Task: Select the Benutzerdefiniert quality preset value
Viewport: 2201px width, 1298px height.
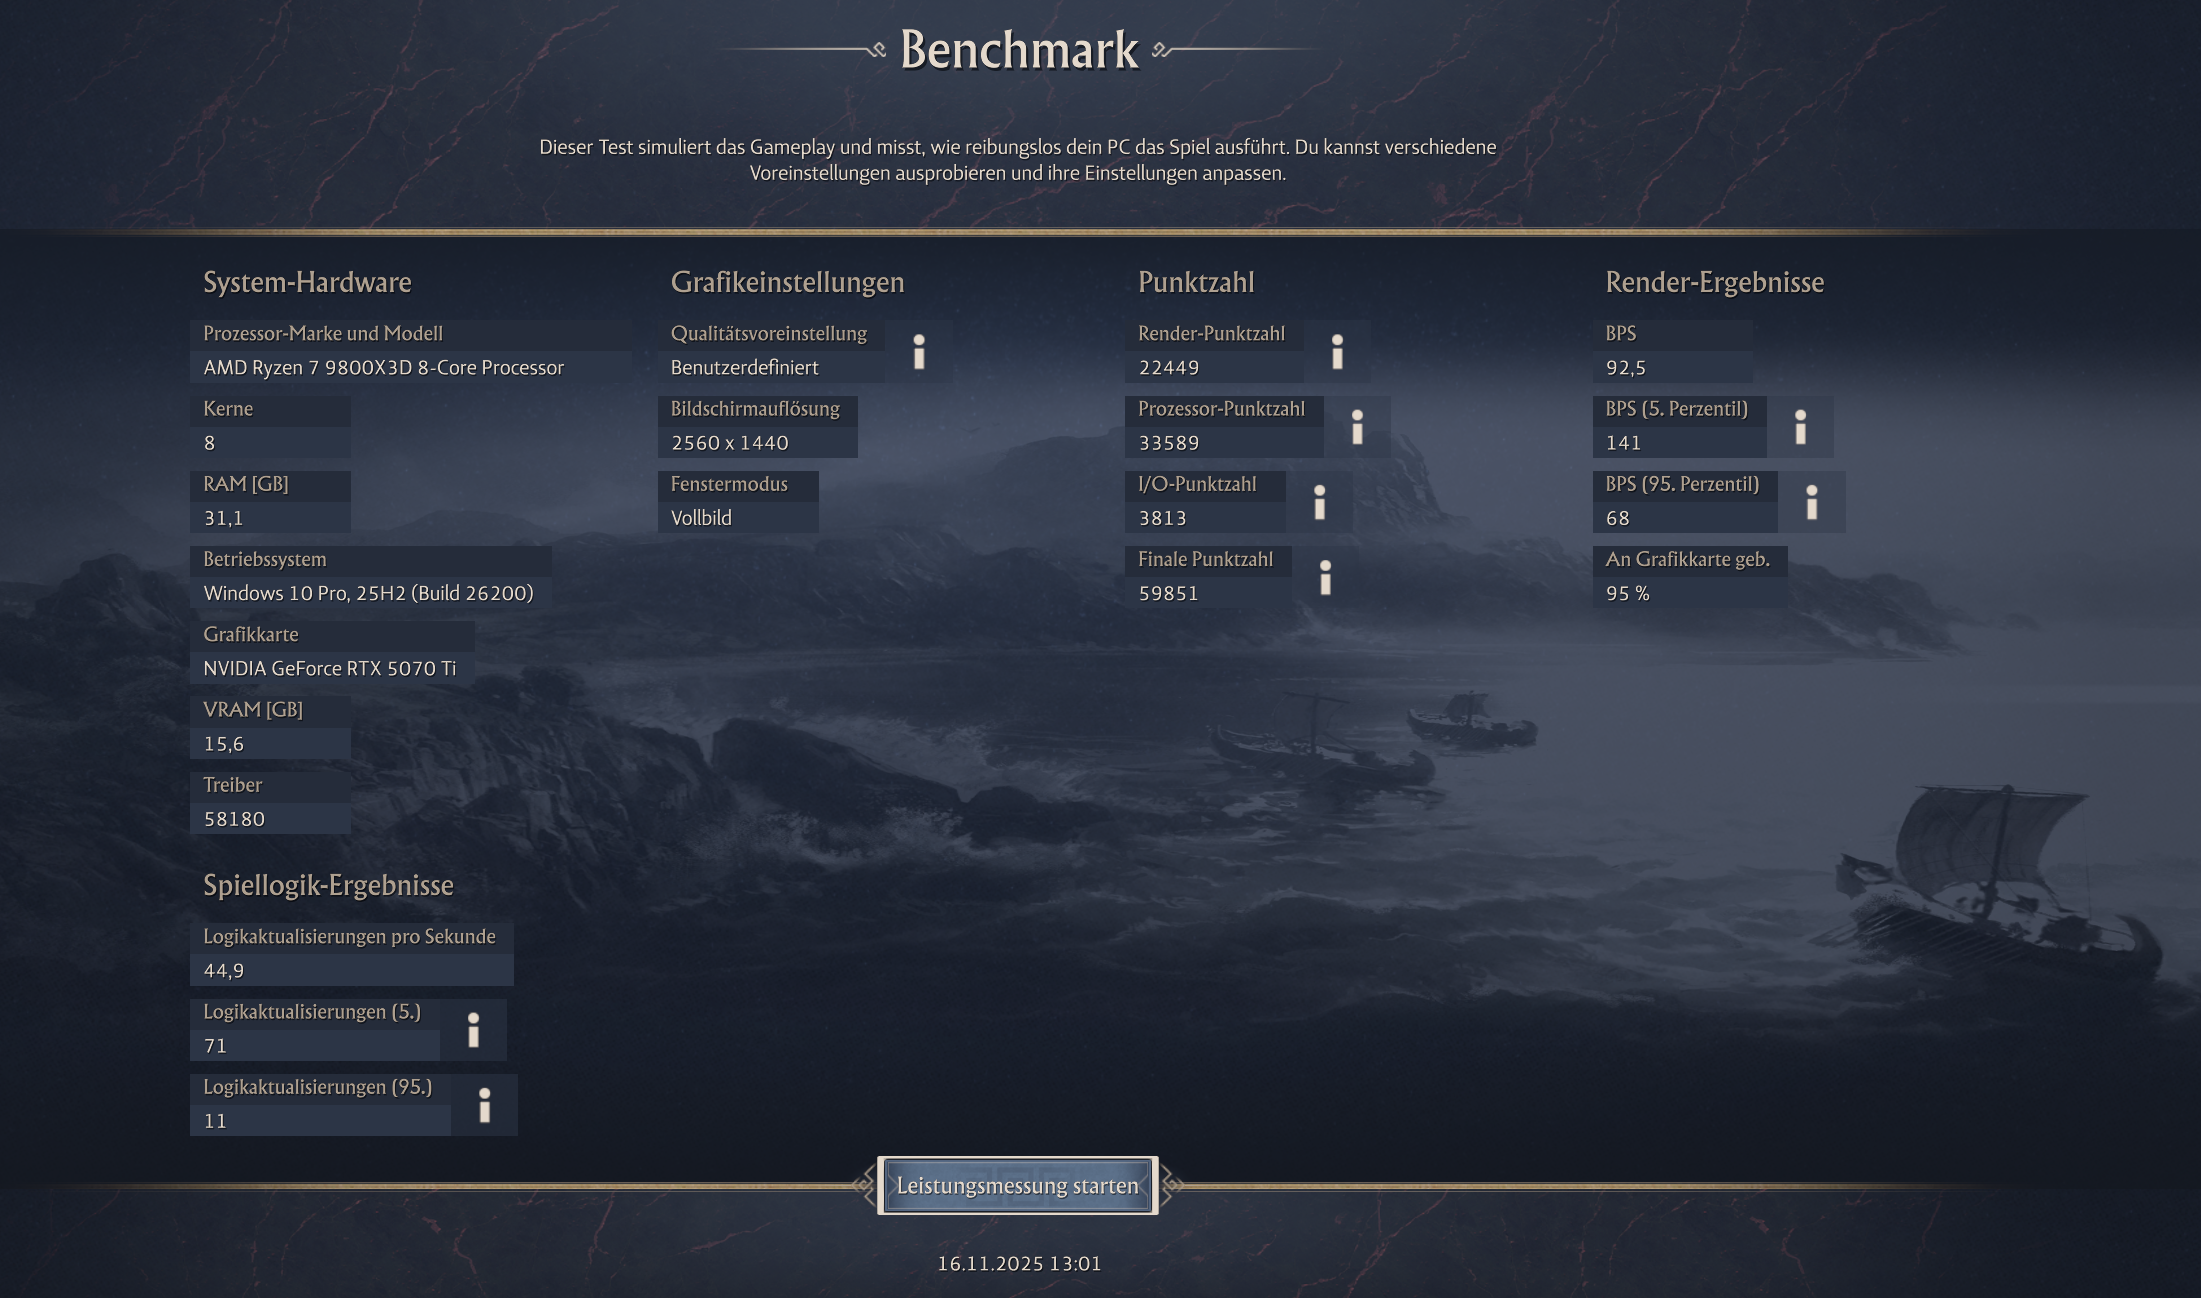Action: pos(745,368)
